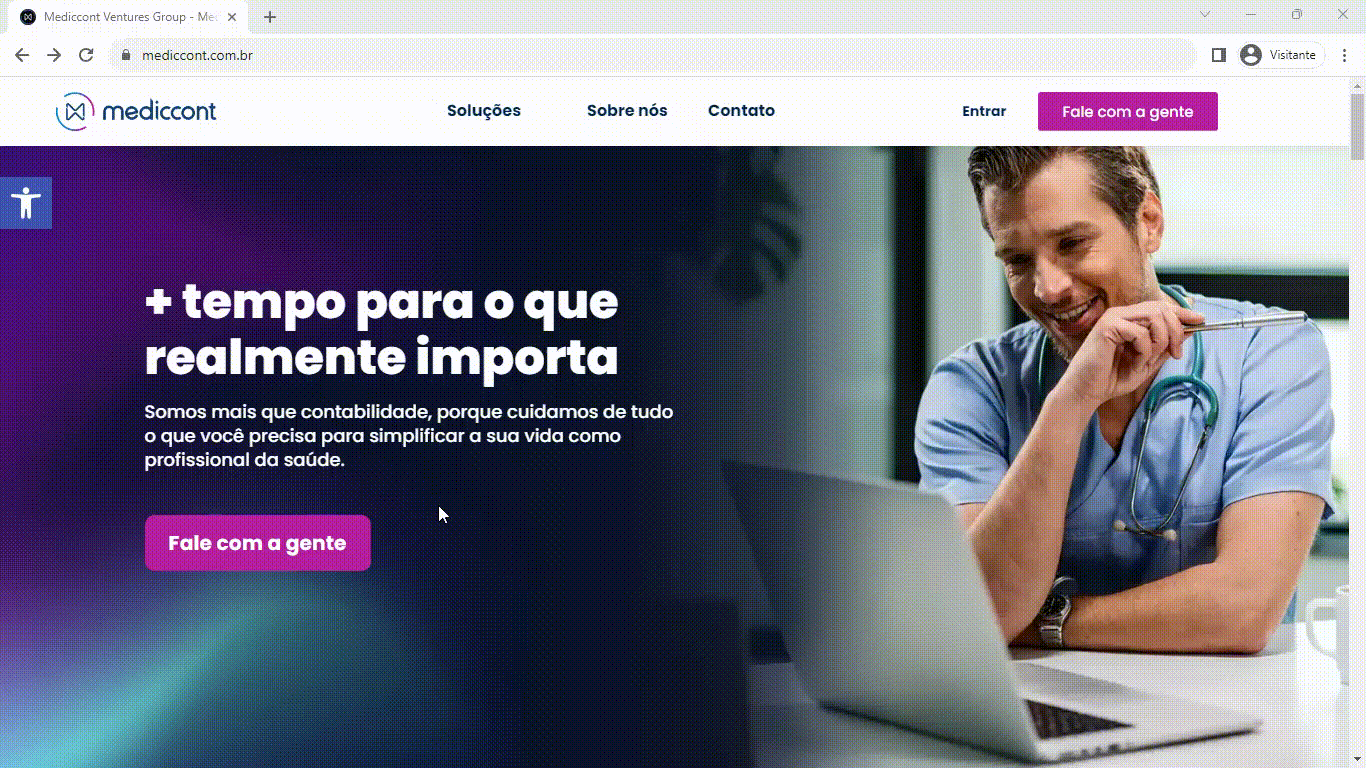Go forward with the browser arrow
The width and height of the screenshot is (1366, 768).
tap(54, 55)
